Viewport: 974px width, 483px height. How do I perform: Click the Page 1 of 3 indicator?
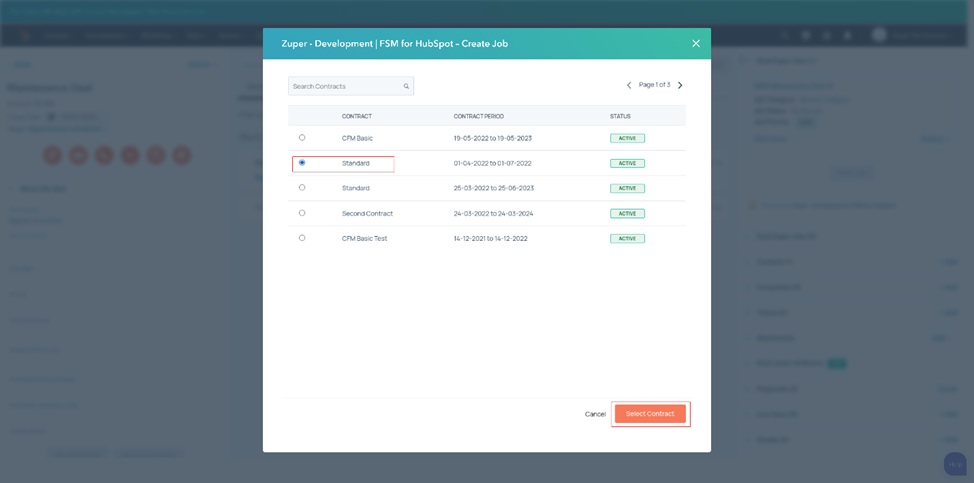click(x=654, y=85)
